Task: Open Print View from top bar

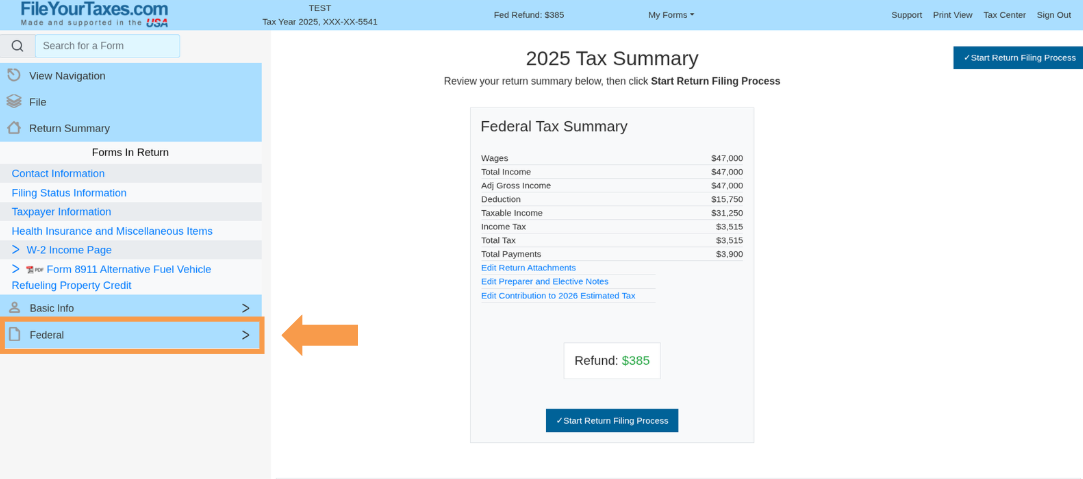Action: click(952, 14)
